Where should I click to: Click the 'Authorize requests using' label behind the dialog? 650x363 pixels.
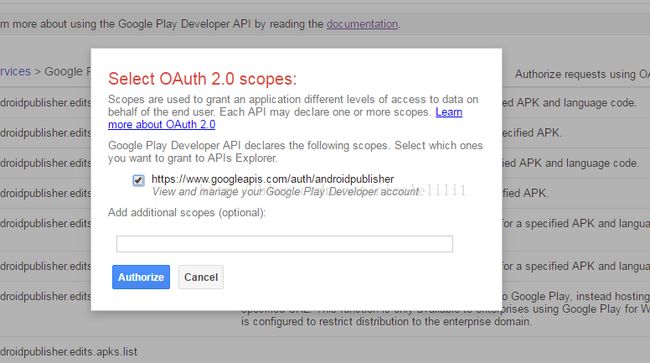582,74
